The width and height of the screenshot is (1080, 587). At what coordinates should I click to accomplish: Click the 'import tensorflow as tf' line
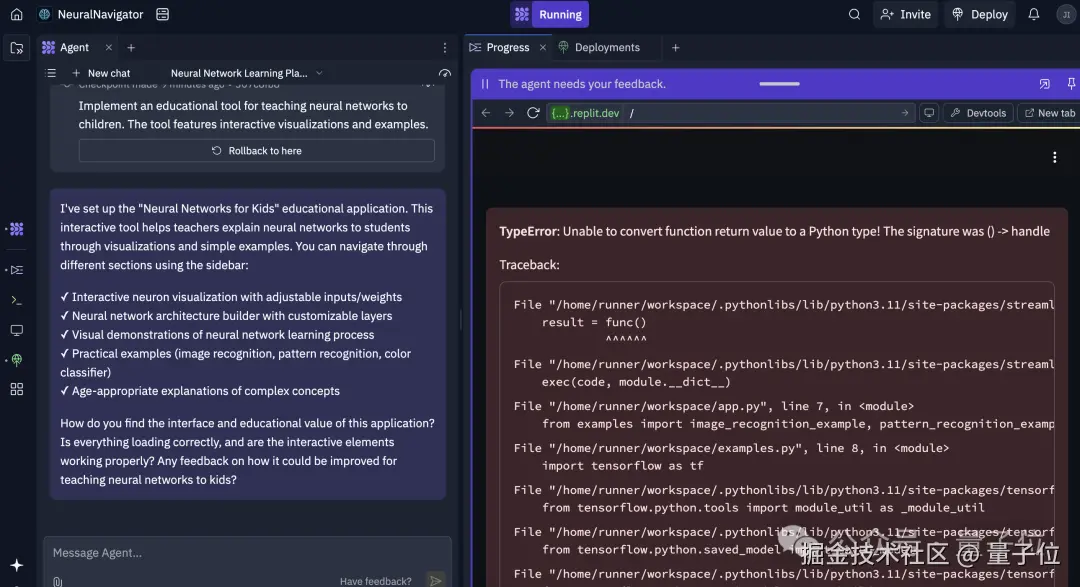[623, 466]
